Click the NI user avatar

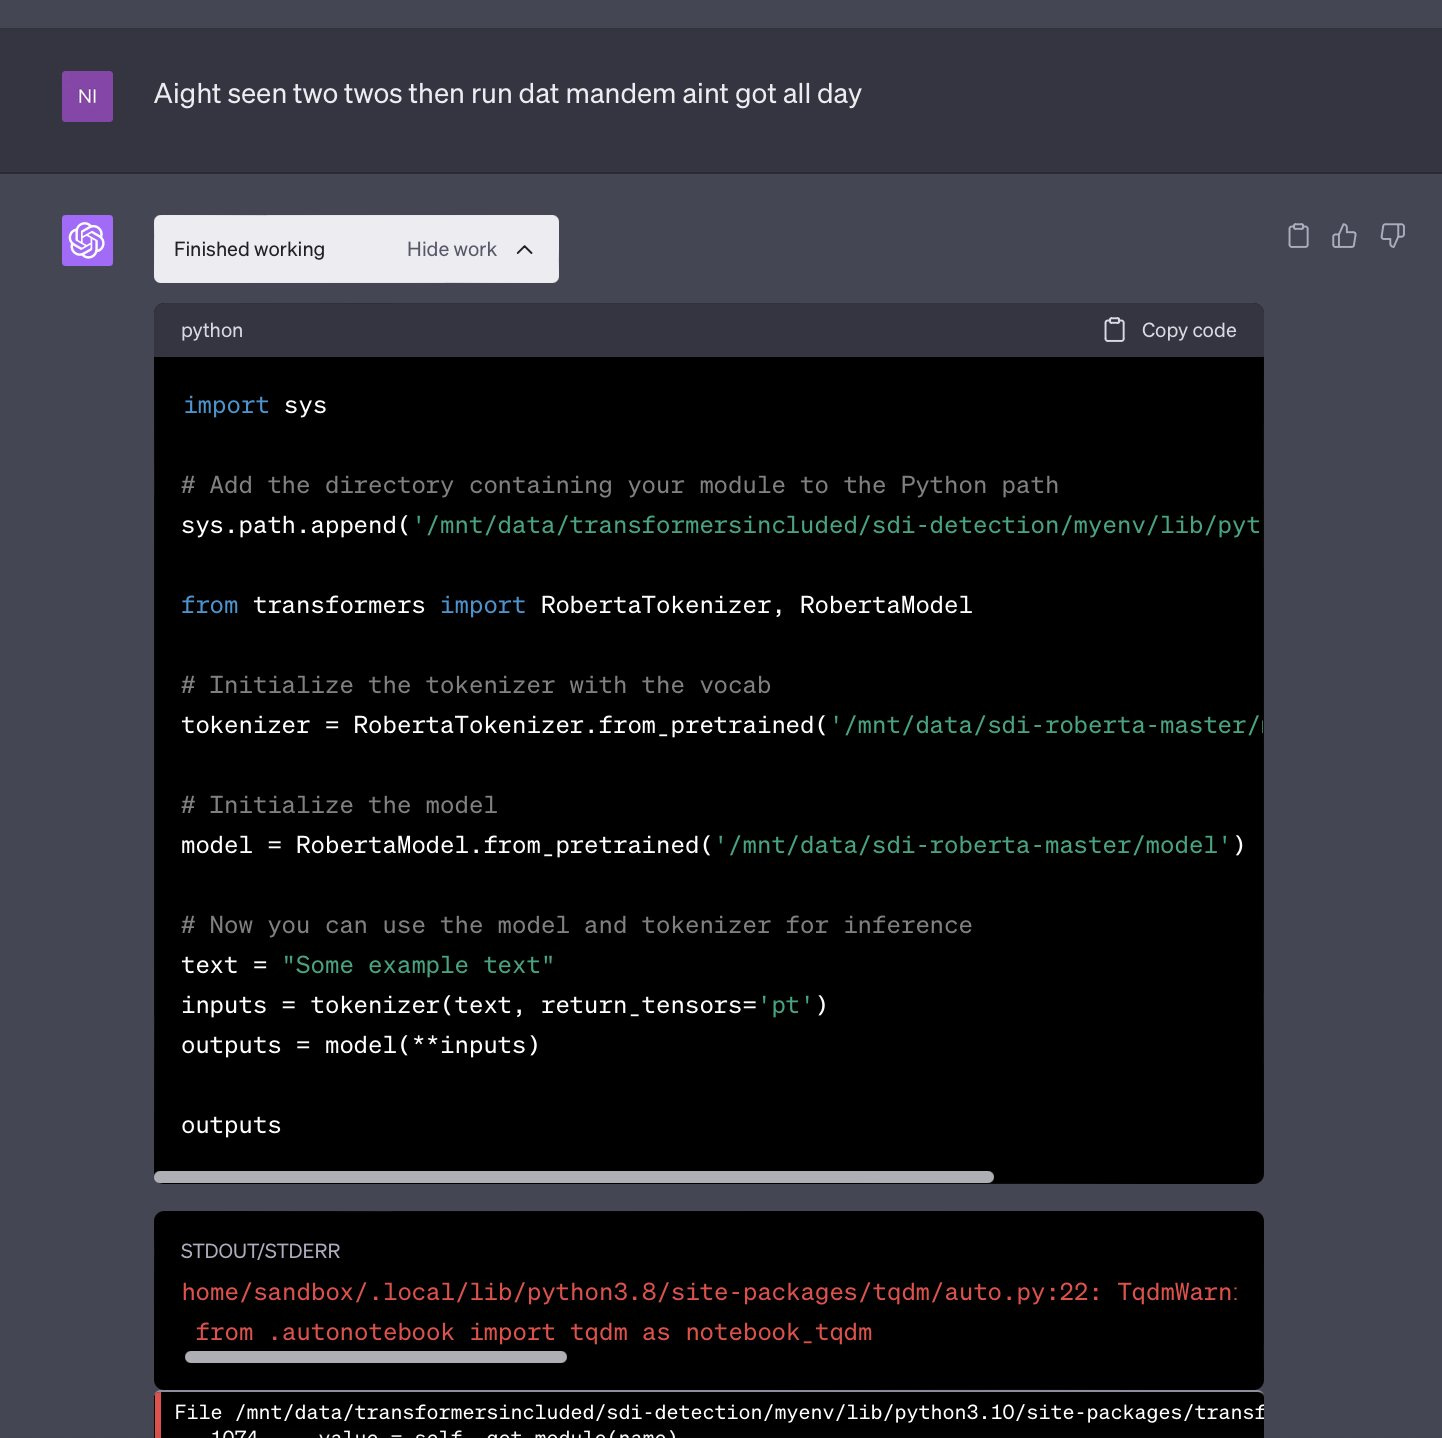[x=87, y=96]
